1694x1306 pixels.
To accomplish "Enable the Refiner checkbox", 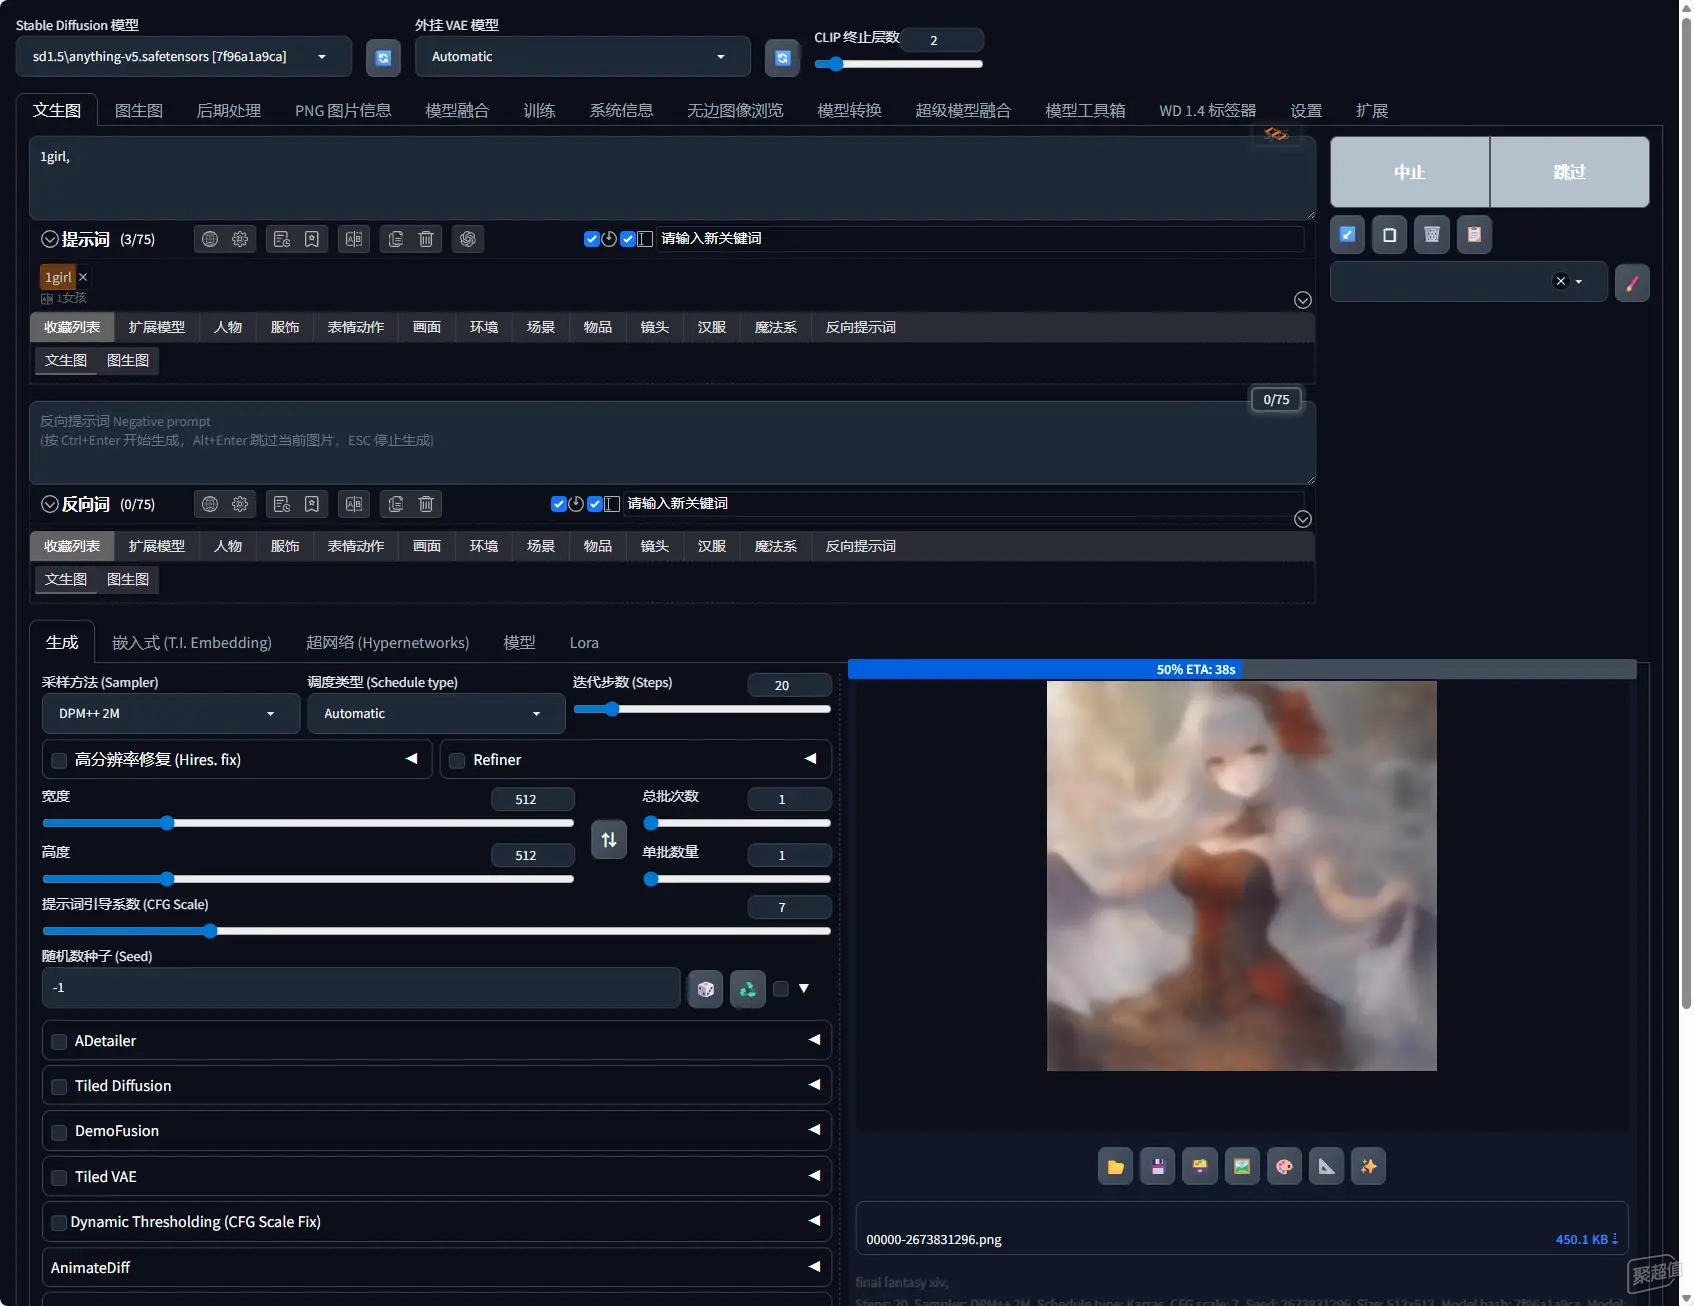I will pyautogui.click(x=457, y=761).
